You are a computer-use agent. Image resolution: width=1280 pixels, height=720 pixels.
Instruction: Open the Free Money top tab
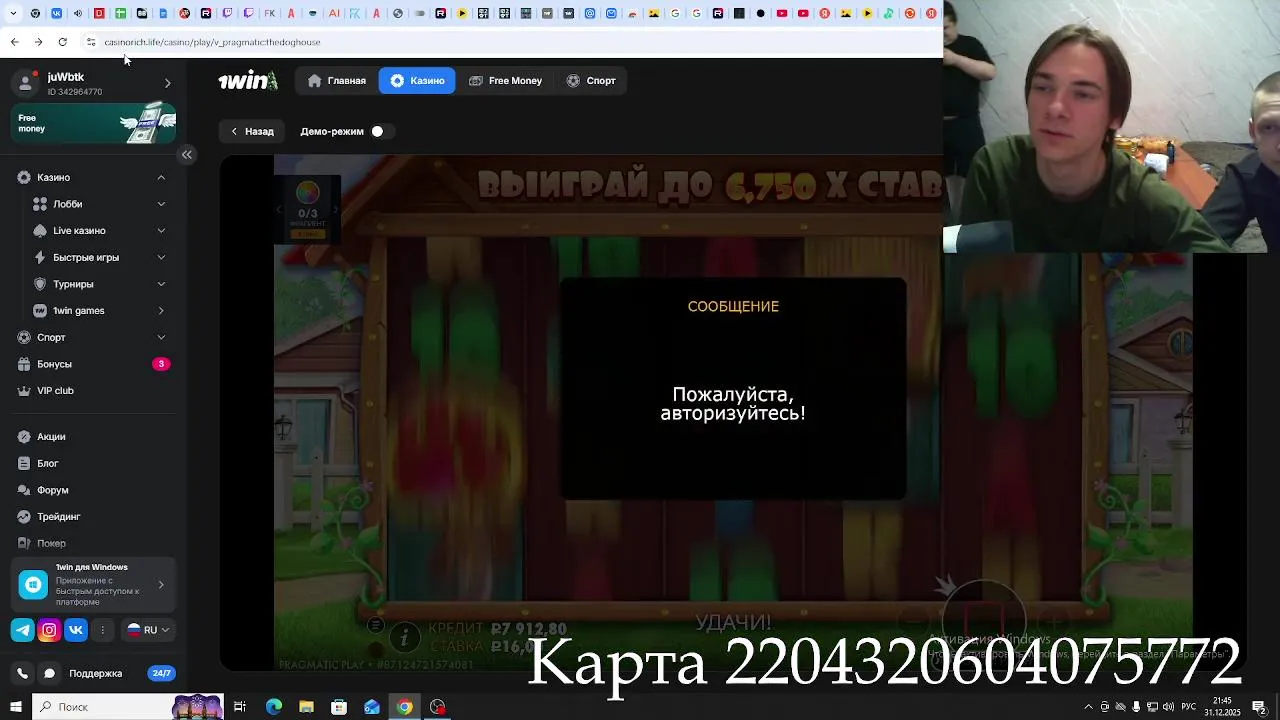[x=506, y=81]
